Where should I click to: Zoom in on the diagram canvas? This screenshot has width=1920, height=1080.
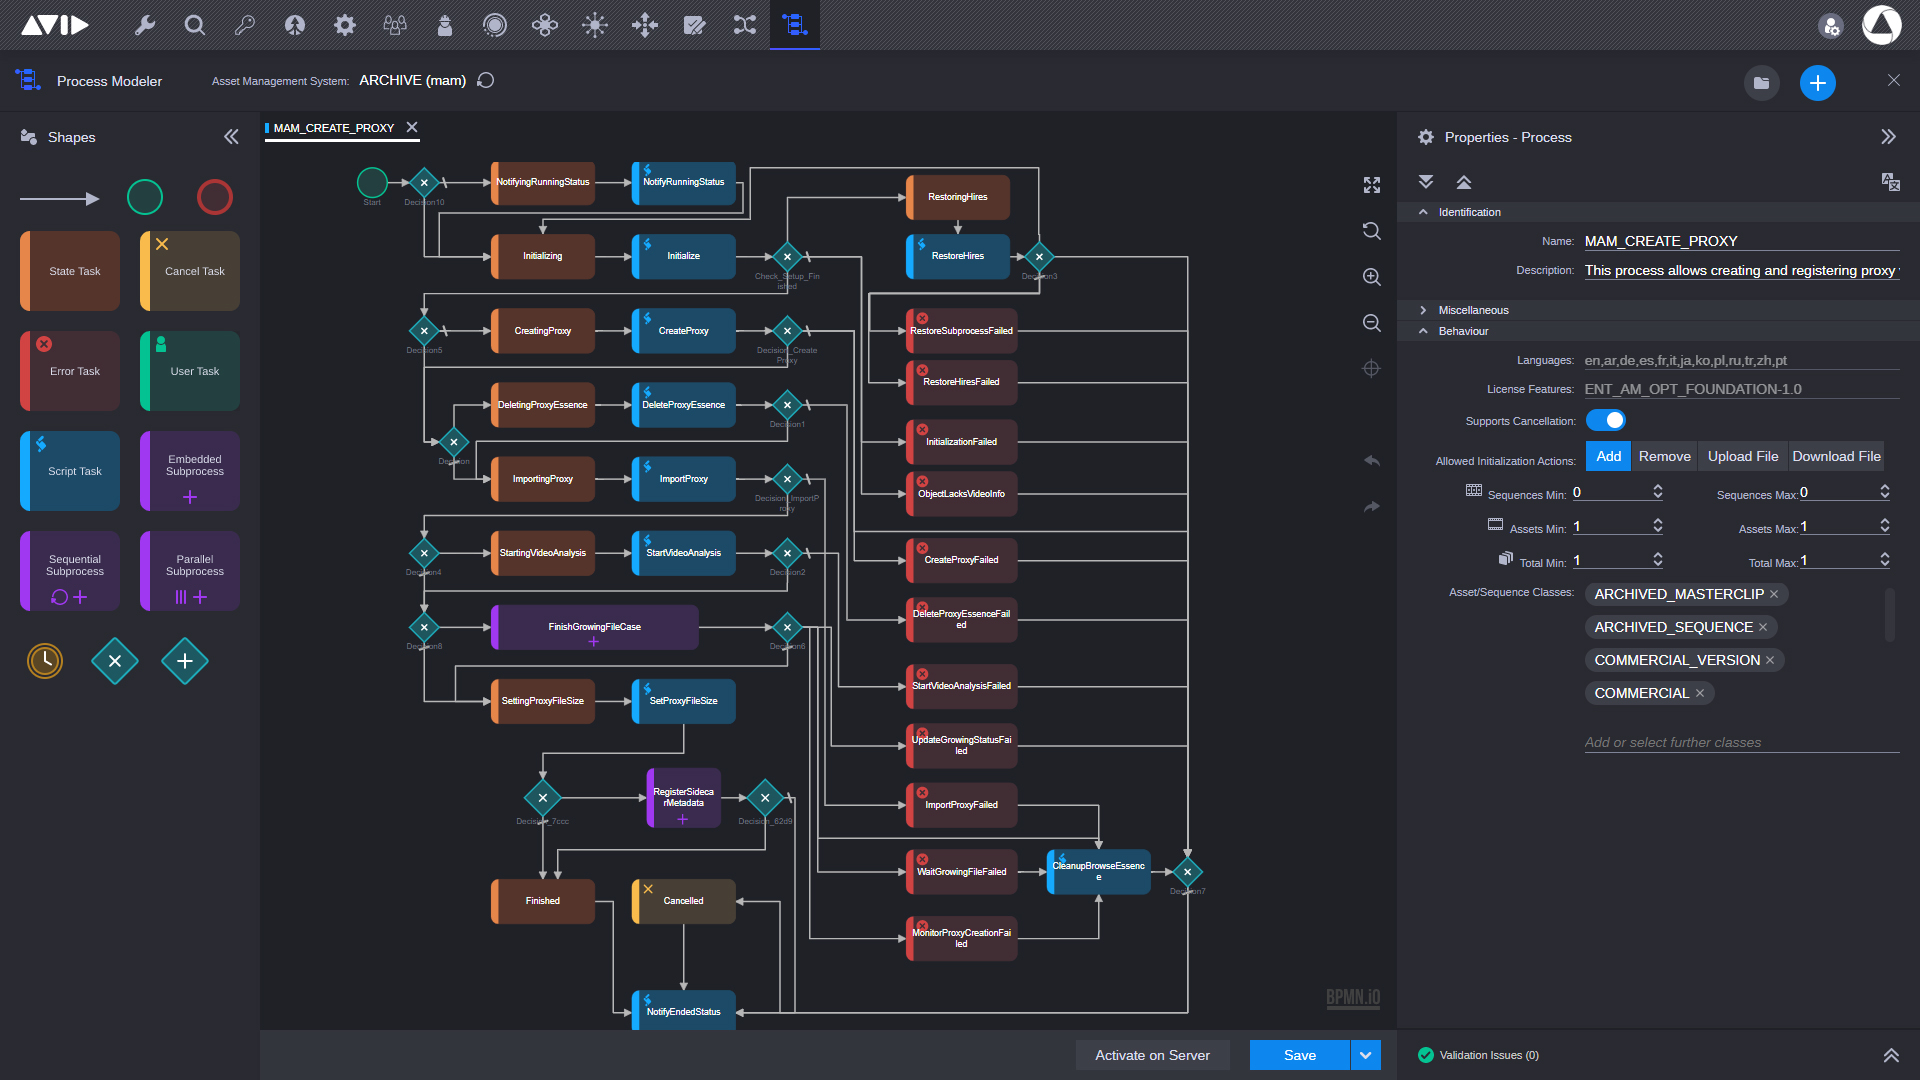[x=1372, y=277]
